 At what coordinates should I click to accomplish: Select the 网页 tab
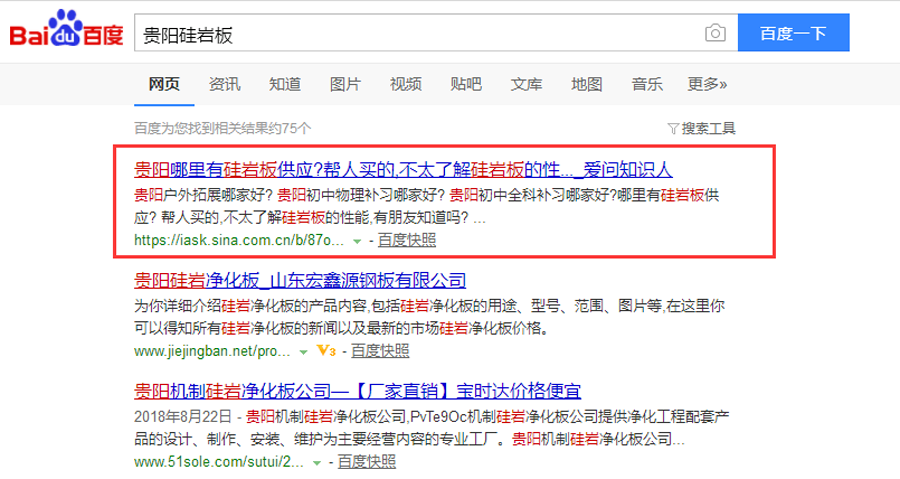(164, 84)
